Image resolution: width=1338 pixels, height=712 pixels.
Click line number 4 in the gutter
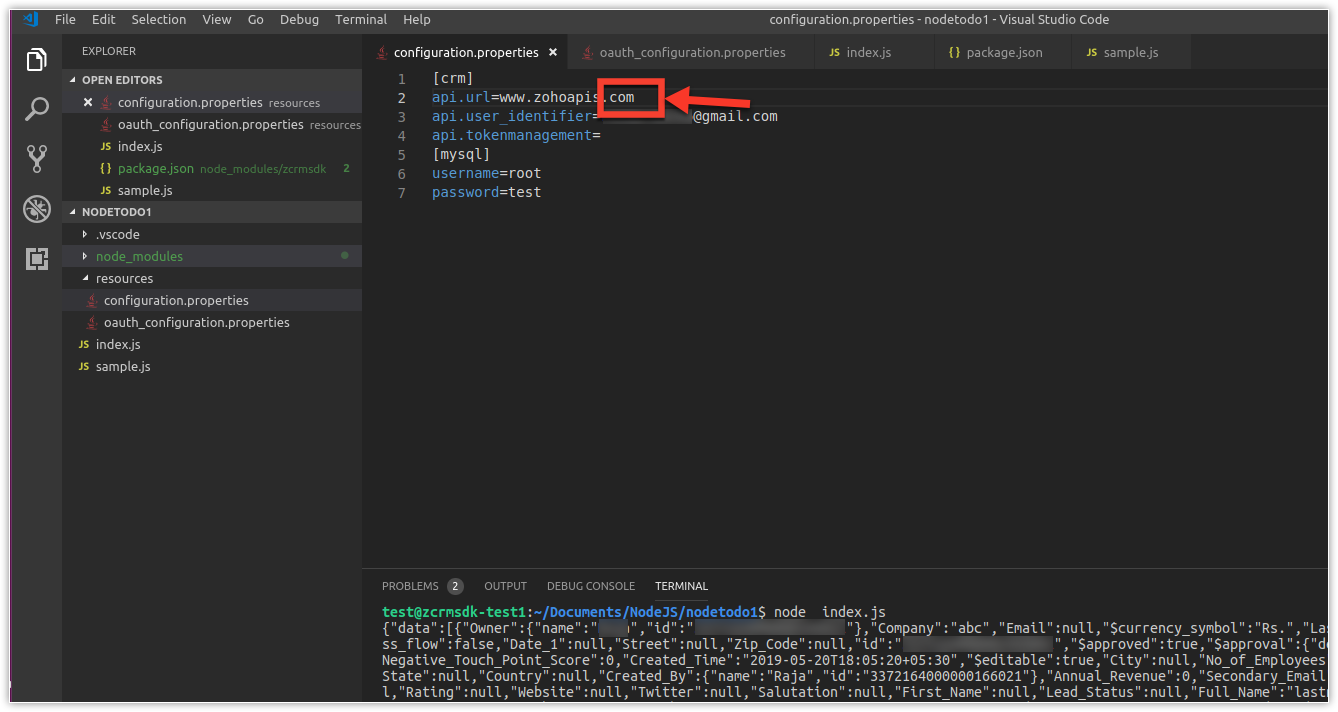(x=401, y=135)
